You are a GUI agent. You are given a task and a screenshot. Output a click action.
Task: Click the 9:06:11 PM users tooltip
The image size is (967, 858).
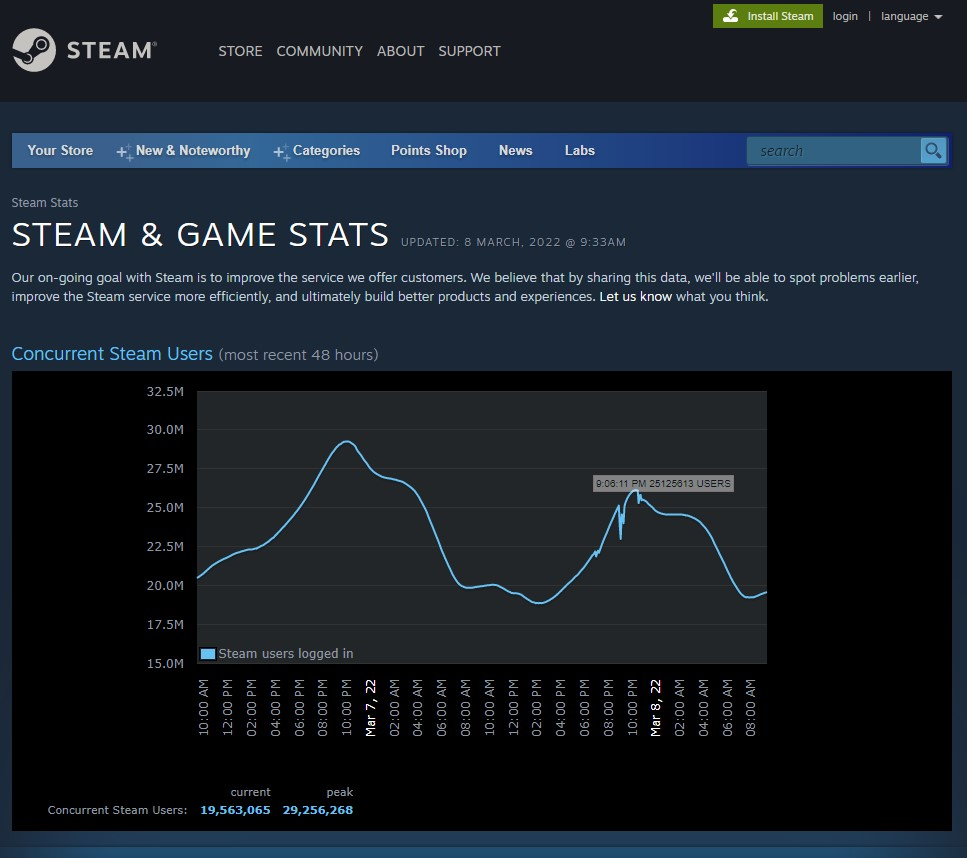click(x=663, y=484)
